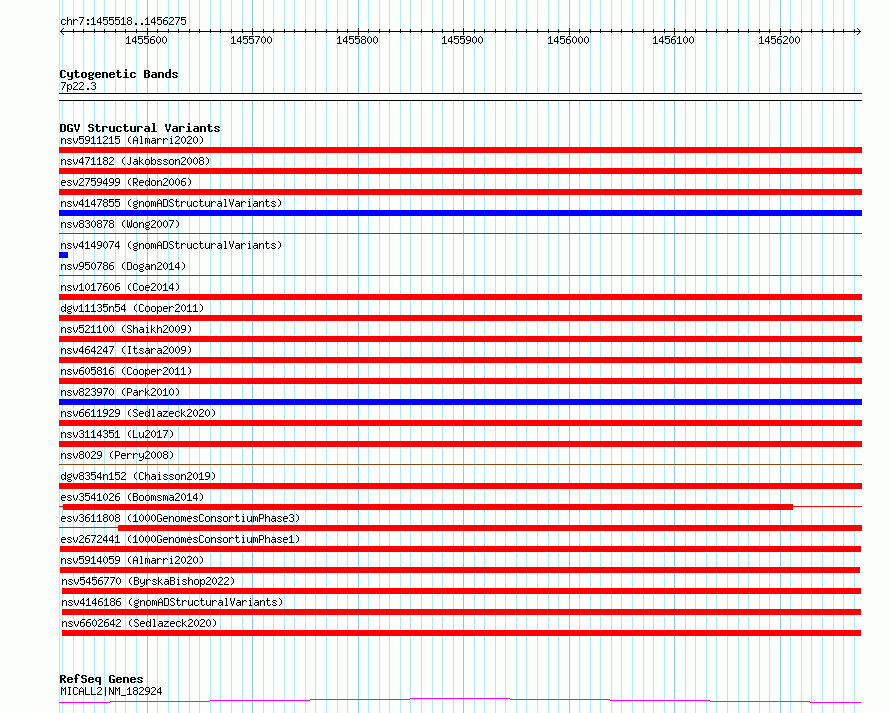Click the blue bar under nsv4147855
890x713 pixels.
pos(460,213)
